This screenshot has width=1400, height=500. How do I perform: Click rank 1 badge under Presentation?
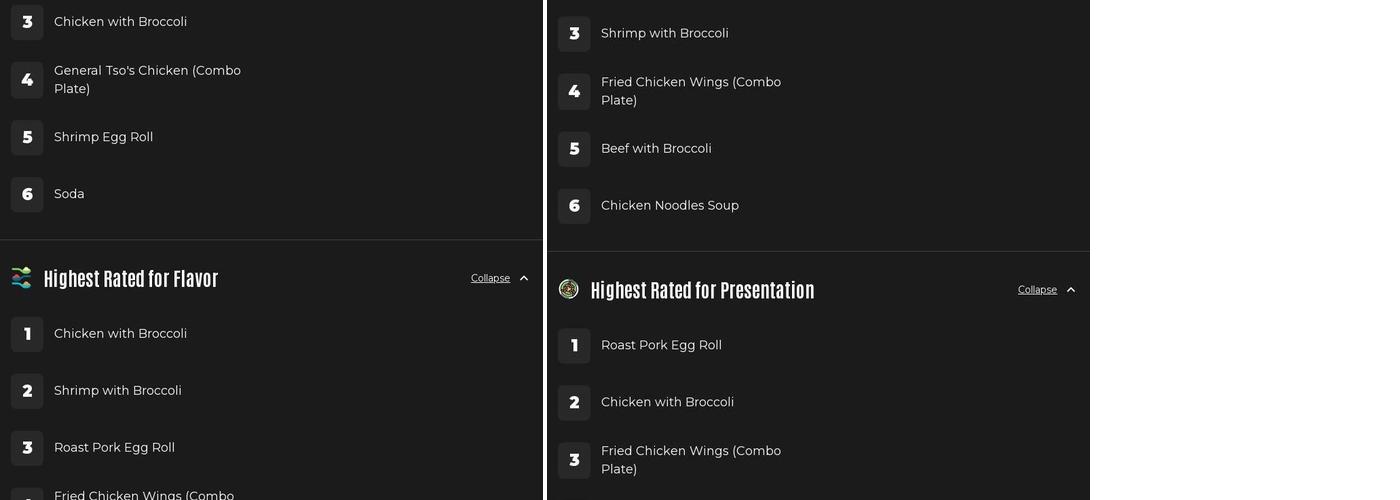pos(574,345)
